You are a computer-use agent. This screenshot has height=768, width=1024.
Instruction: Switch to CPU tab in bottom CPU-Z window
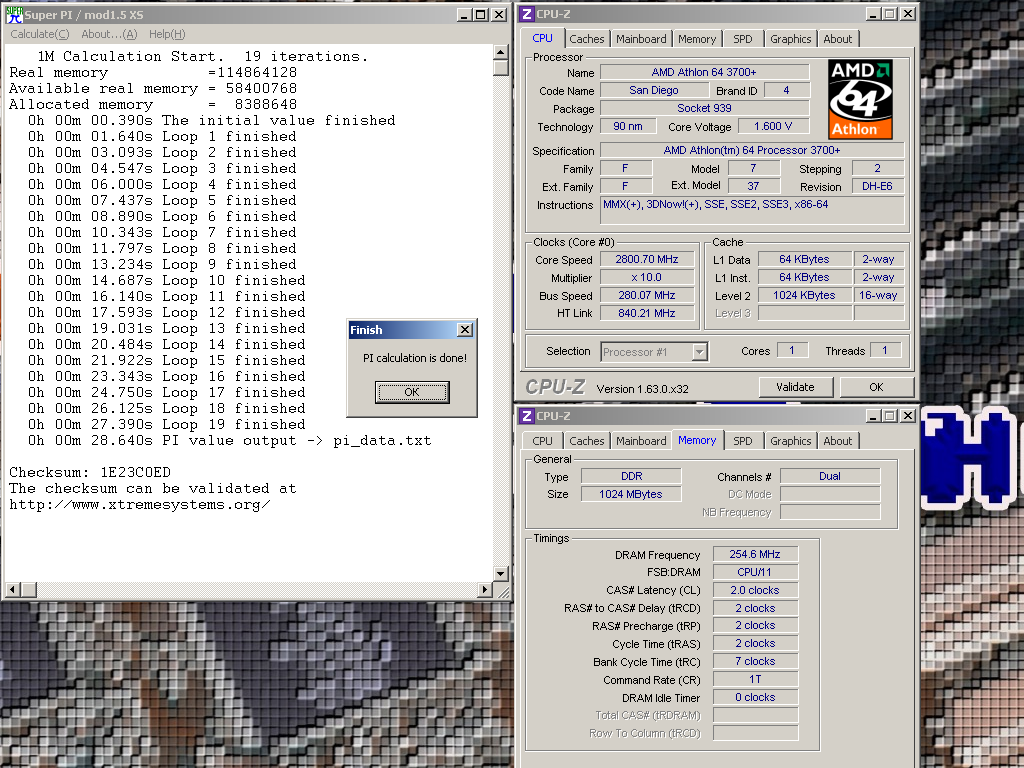(542, 441)
